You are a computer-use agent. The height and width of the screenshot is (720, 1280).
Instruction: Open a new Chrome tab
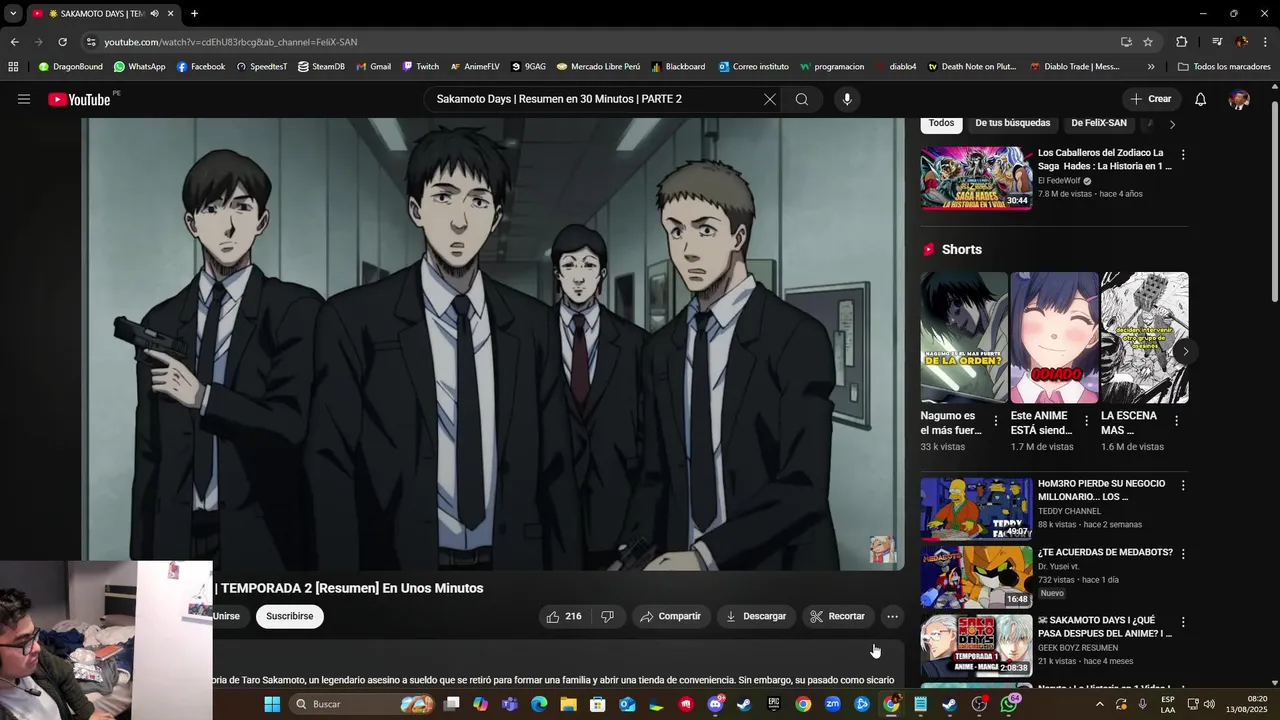pyautogui.click(x=194, y=14)
